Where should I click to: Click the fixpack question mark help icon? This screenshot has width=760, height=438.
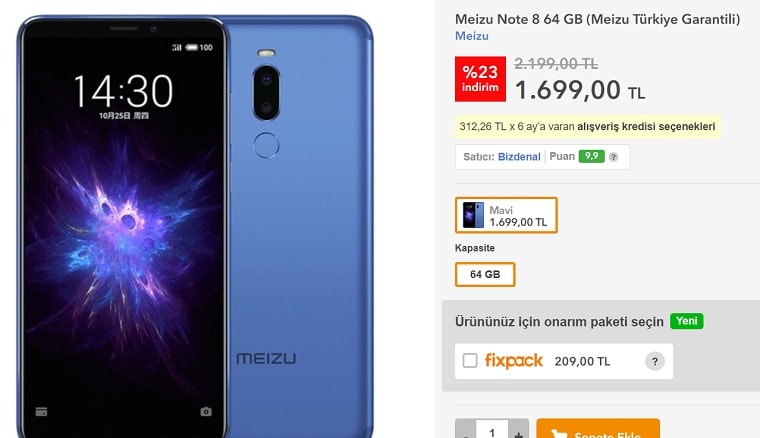tap(654, 361)
